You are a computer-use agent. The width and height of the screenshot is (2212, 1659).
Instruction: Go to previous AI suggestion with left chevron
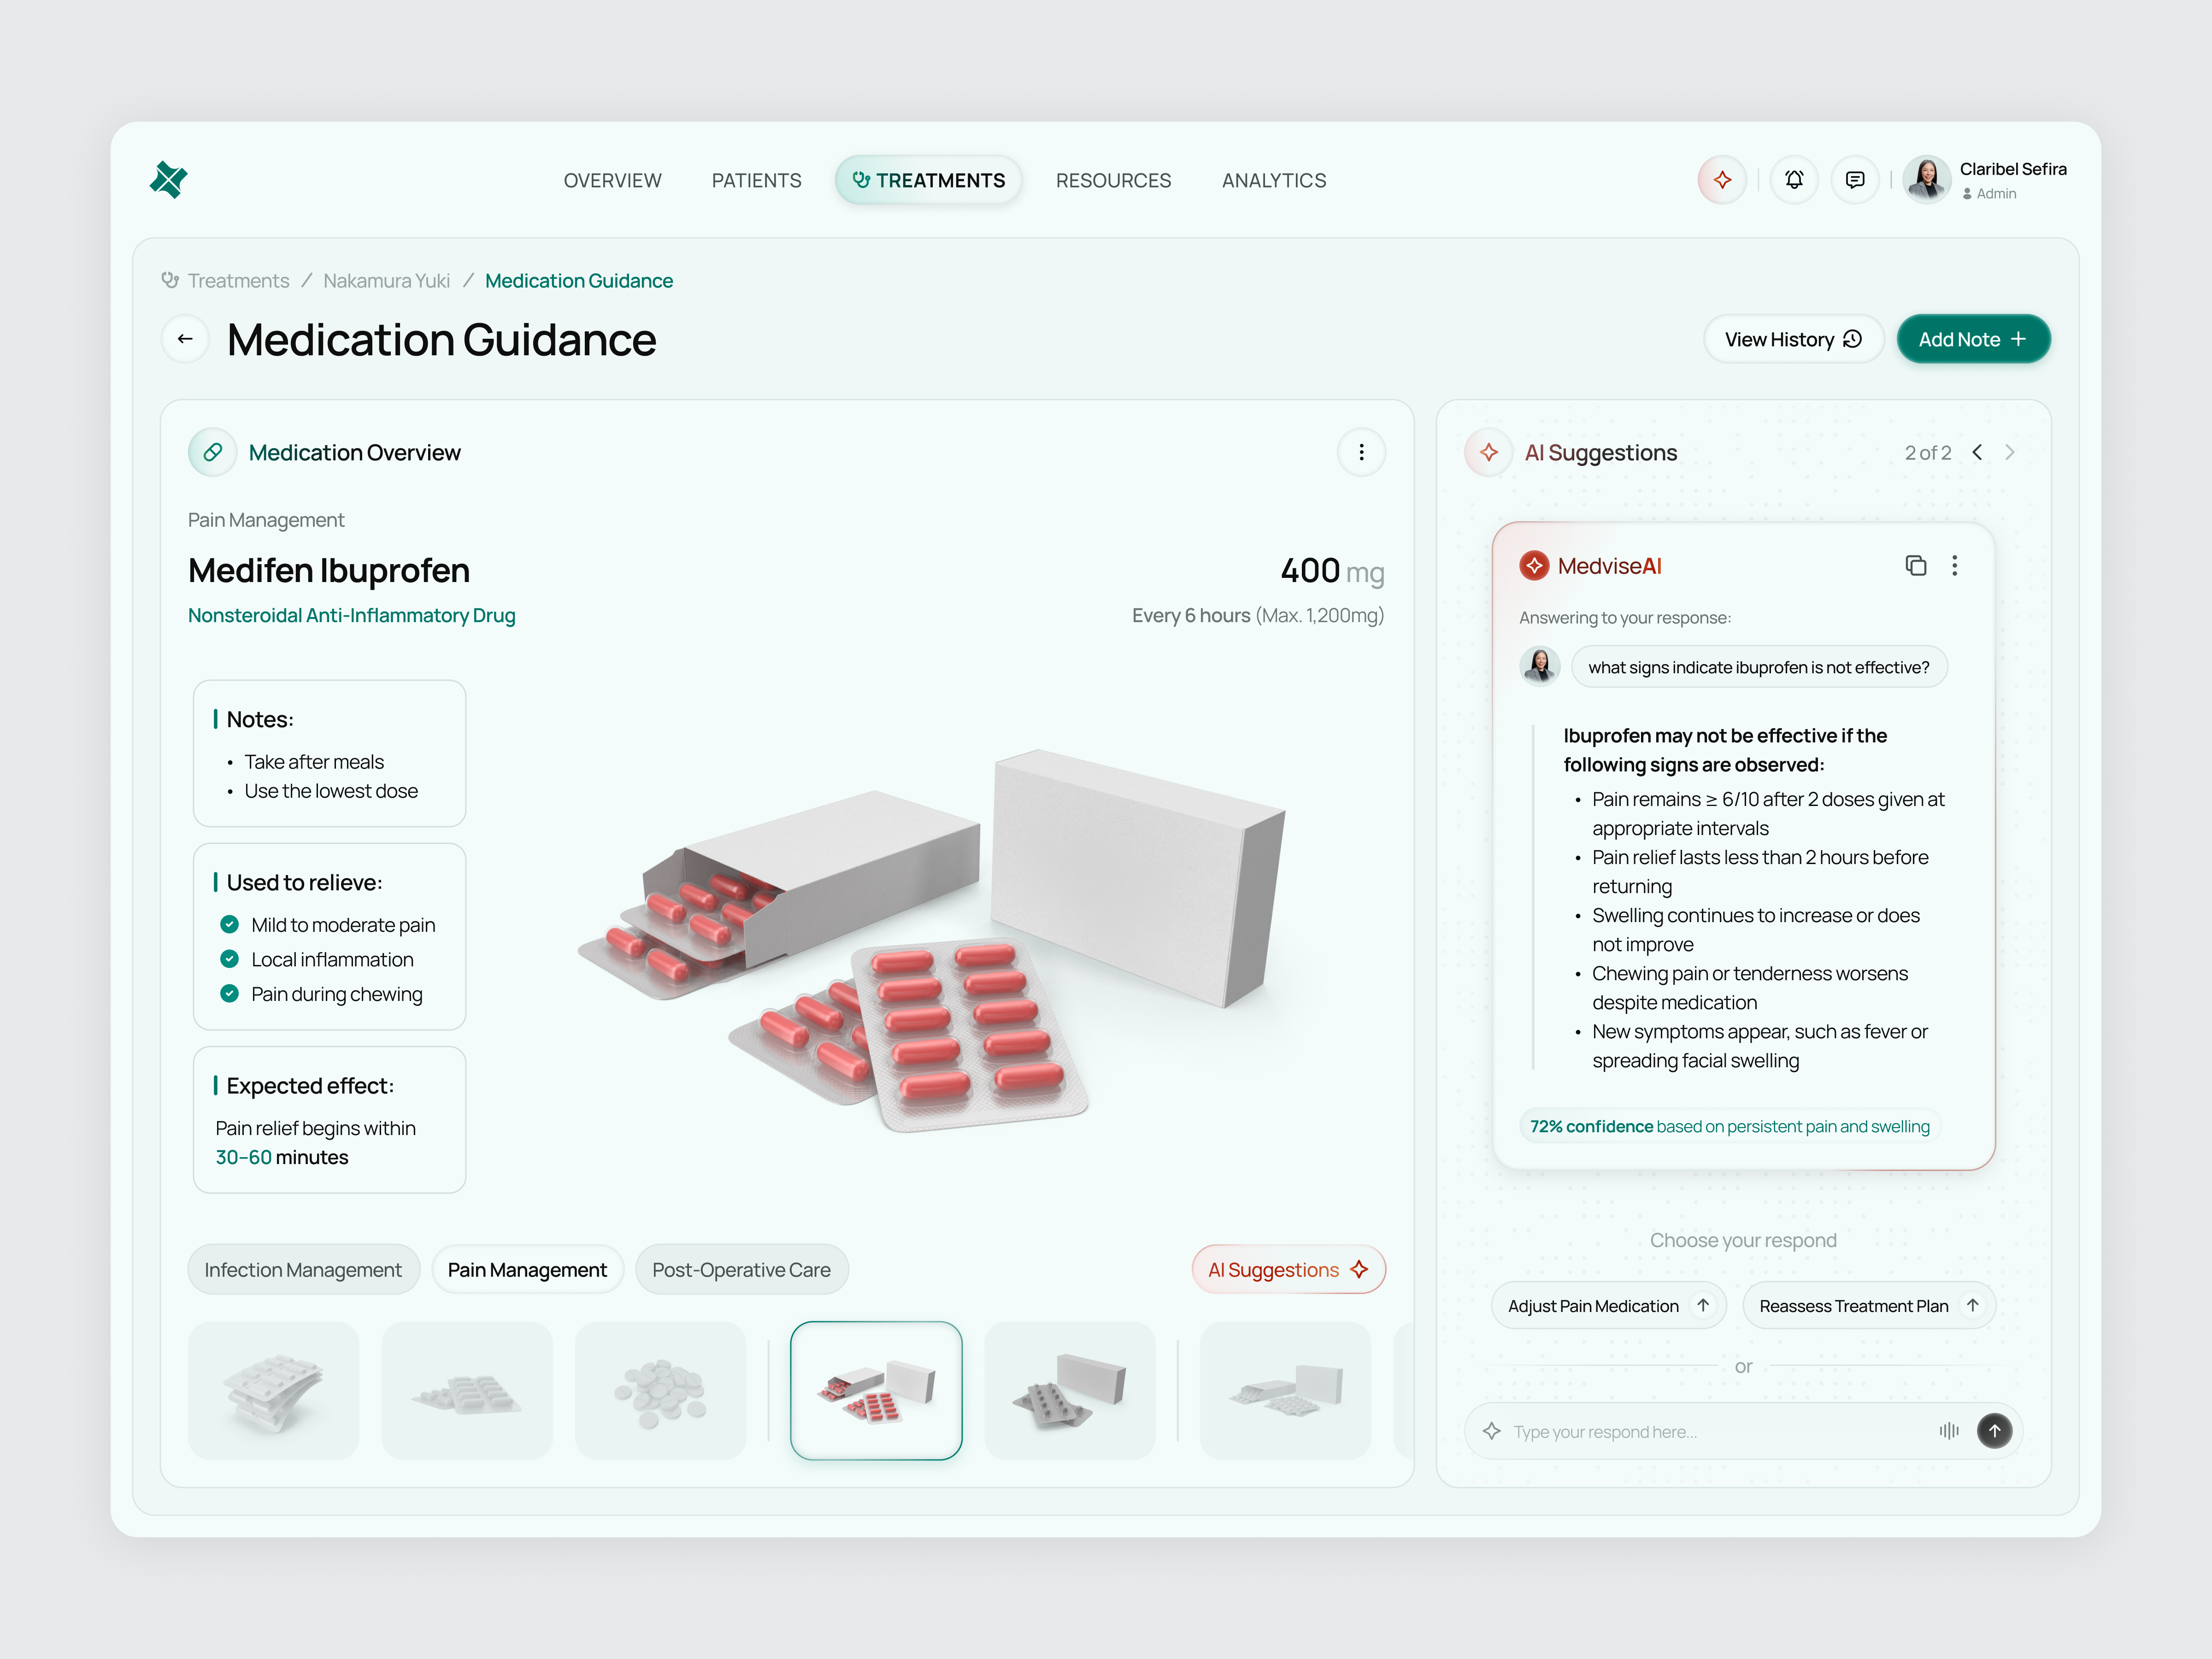(1977, 452)
